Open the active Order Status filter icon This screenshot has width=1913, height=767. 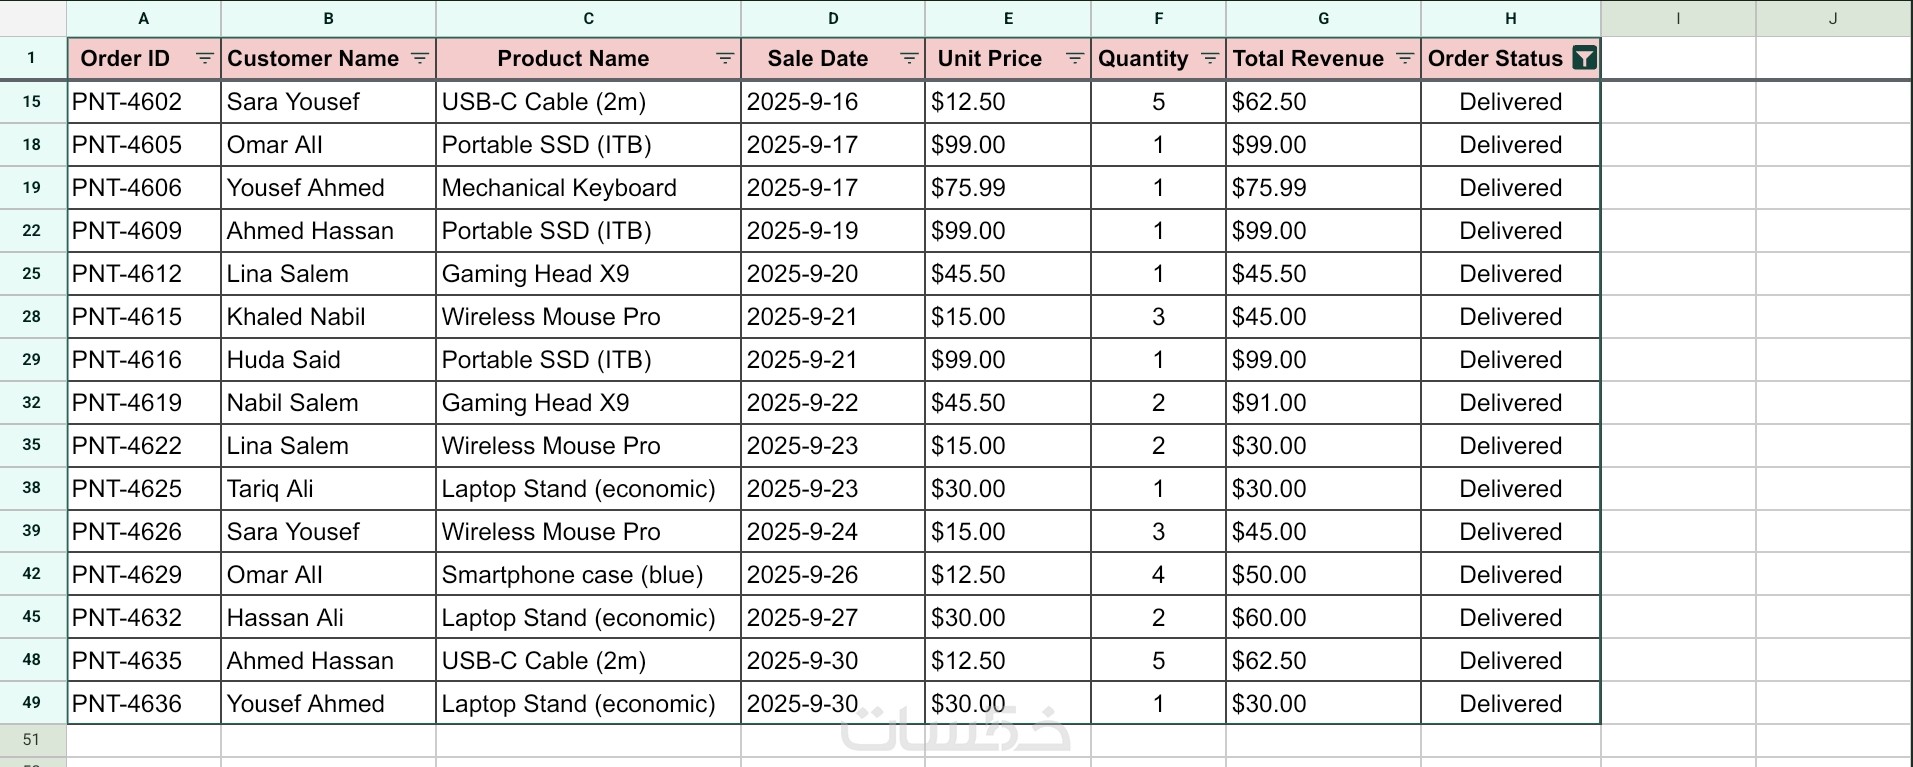[x=1584, y=59]
